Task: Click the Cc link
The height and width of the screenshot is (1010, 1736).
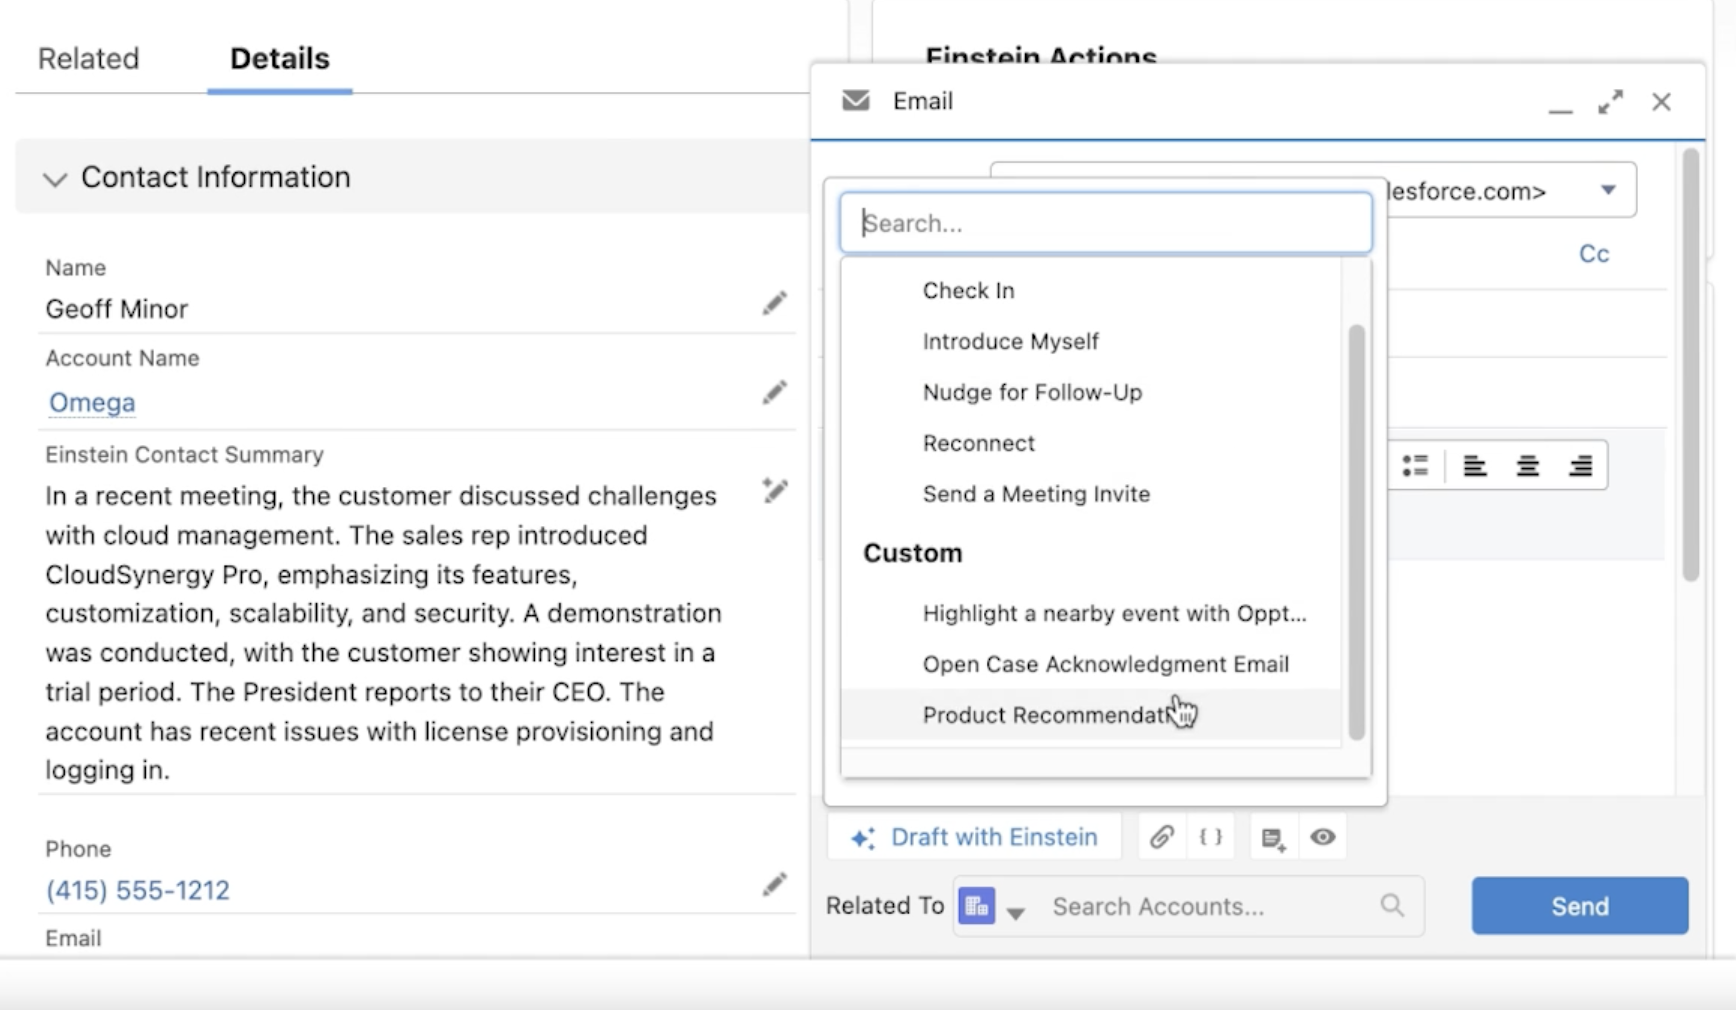Action: 1594,254
